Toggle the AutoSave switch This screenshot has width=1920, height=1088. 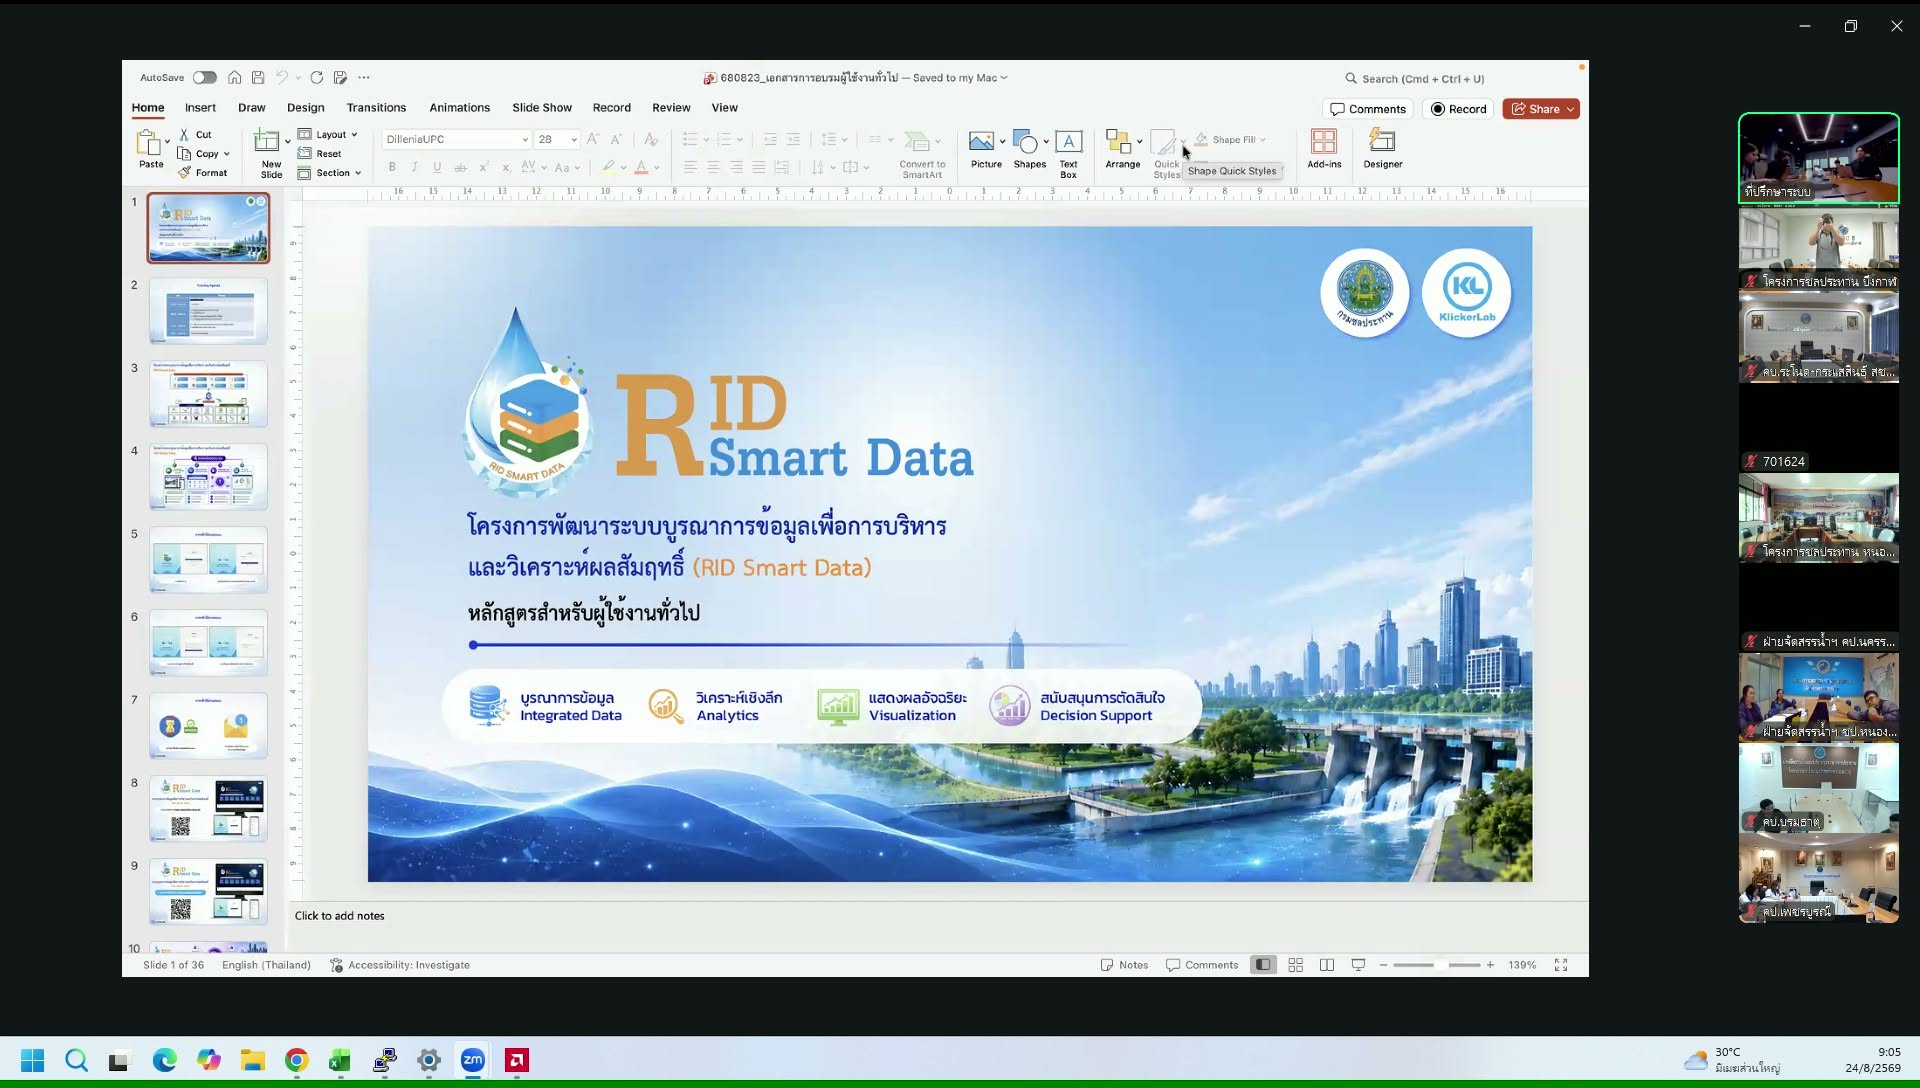205,77
